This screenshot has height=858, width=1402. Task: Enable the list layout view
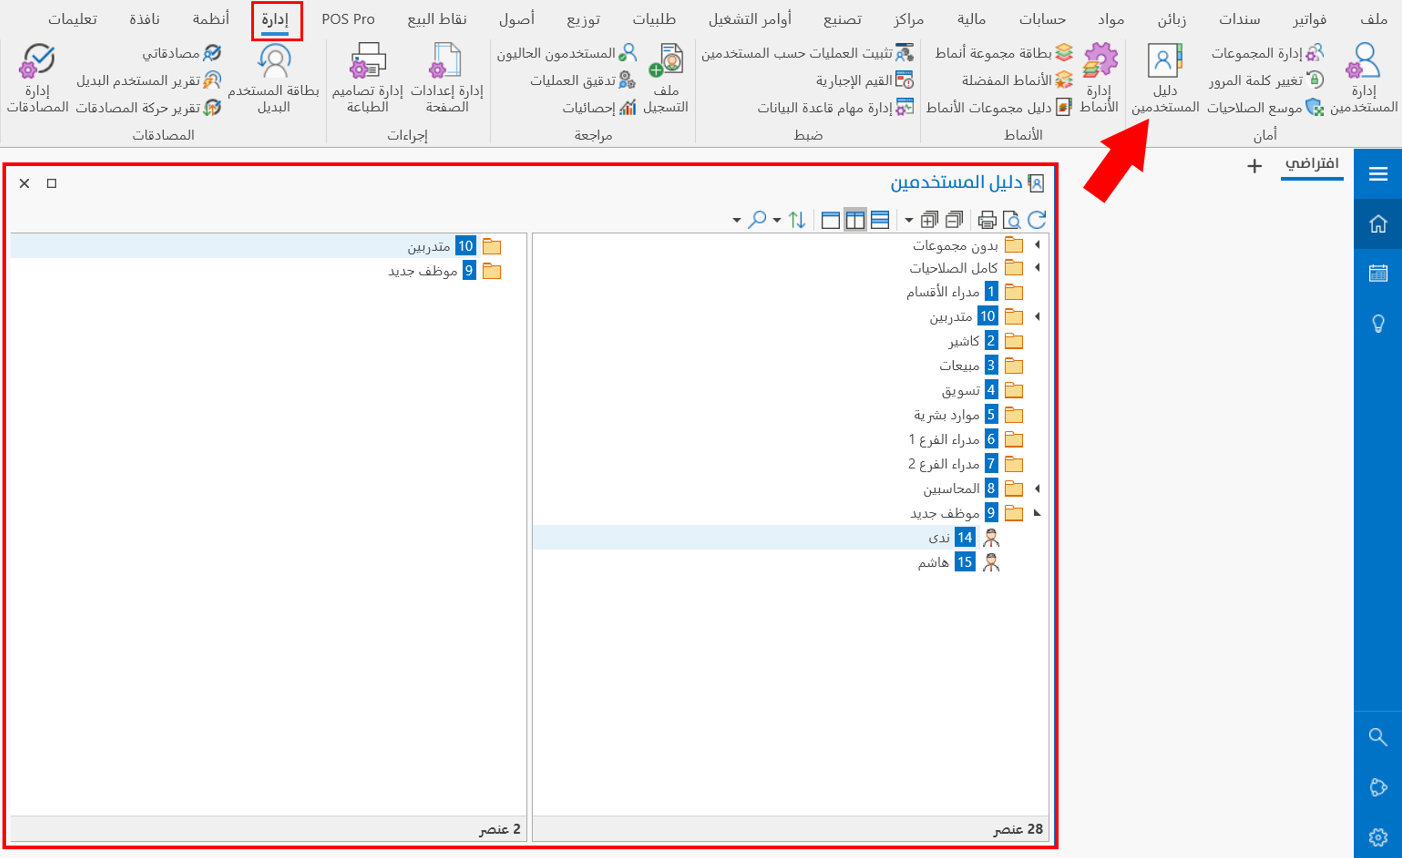881,219
